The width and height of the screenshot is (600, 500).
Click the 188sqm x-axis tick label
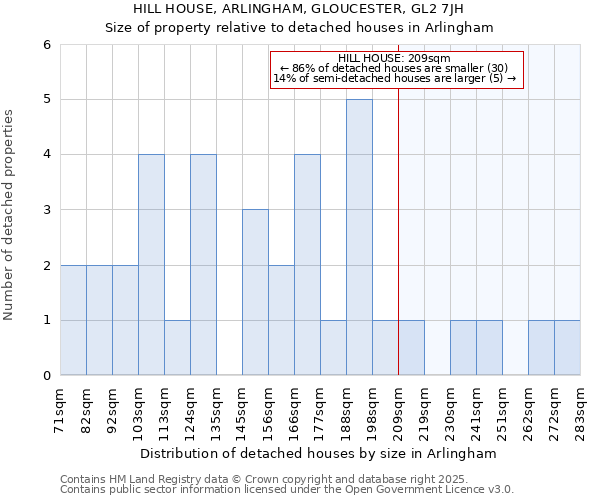pyautogui.click(x=347, y=412)
